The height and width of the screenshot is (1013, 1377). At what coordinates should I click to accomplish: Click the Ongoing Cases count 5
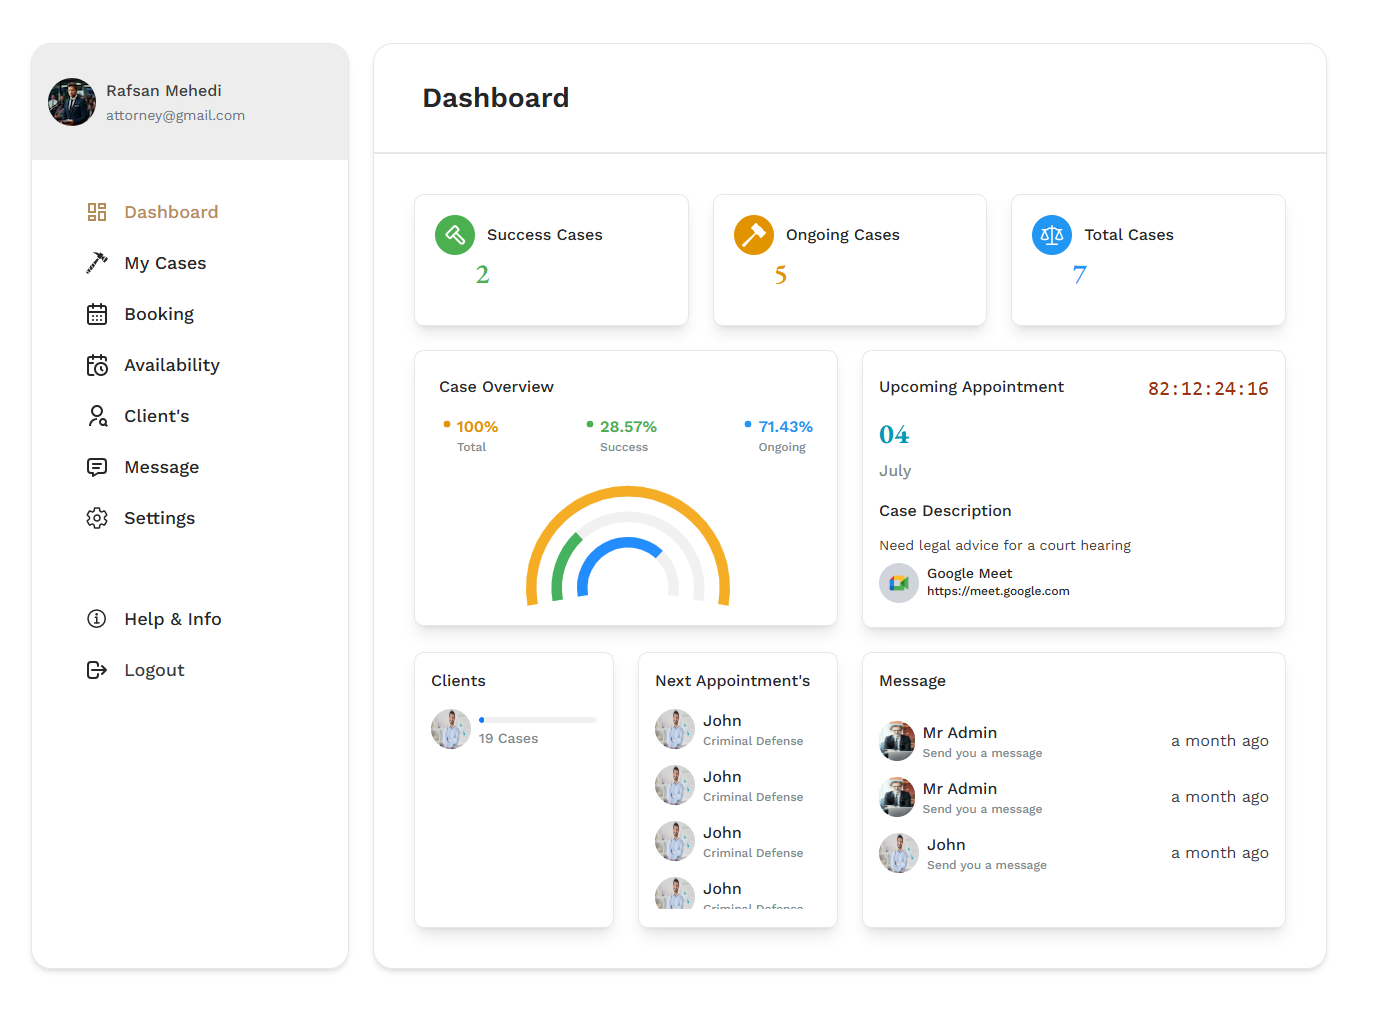pyautogui.click(x=781, y=275)
